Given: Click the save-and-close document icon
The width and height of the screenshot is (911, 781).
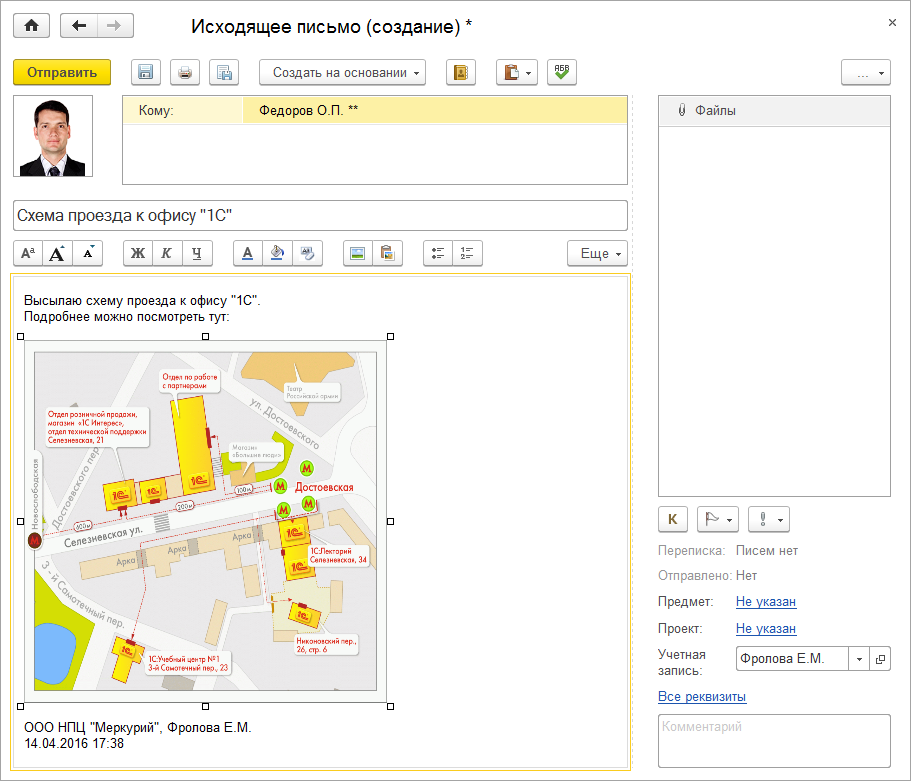Looking at the screenshot, I should pyautogui.click(x=224, y=73).
